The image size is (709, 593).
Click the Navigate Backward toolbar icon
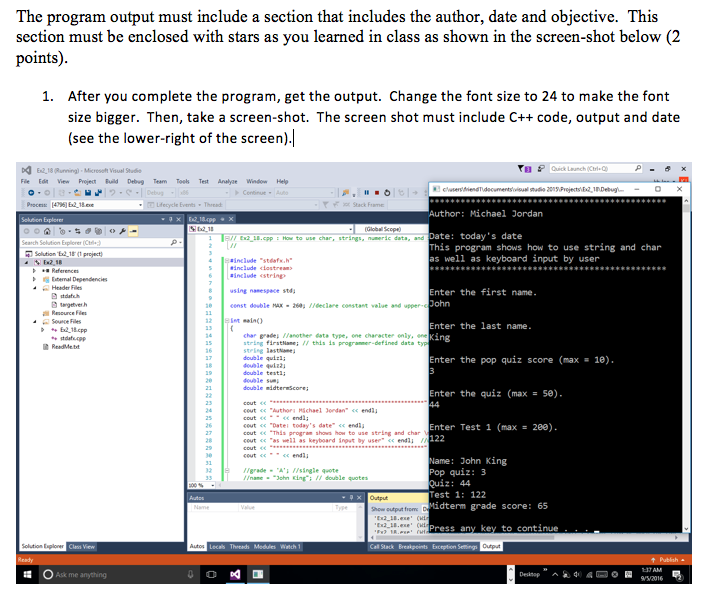pos(31,193)
